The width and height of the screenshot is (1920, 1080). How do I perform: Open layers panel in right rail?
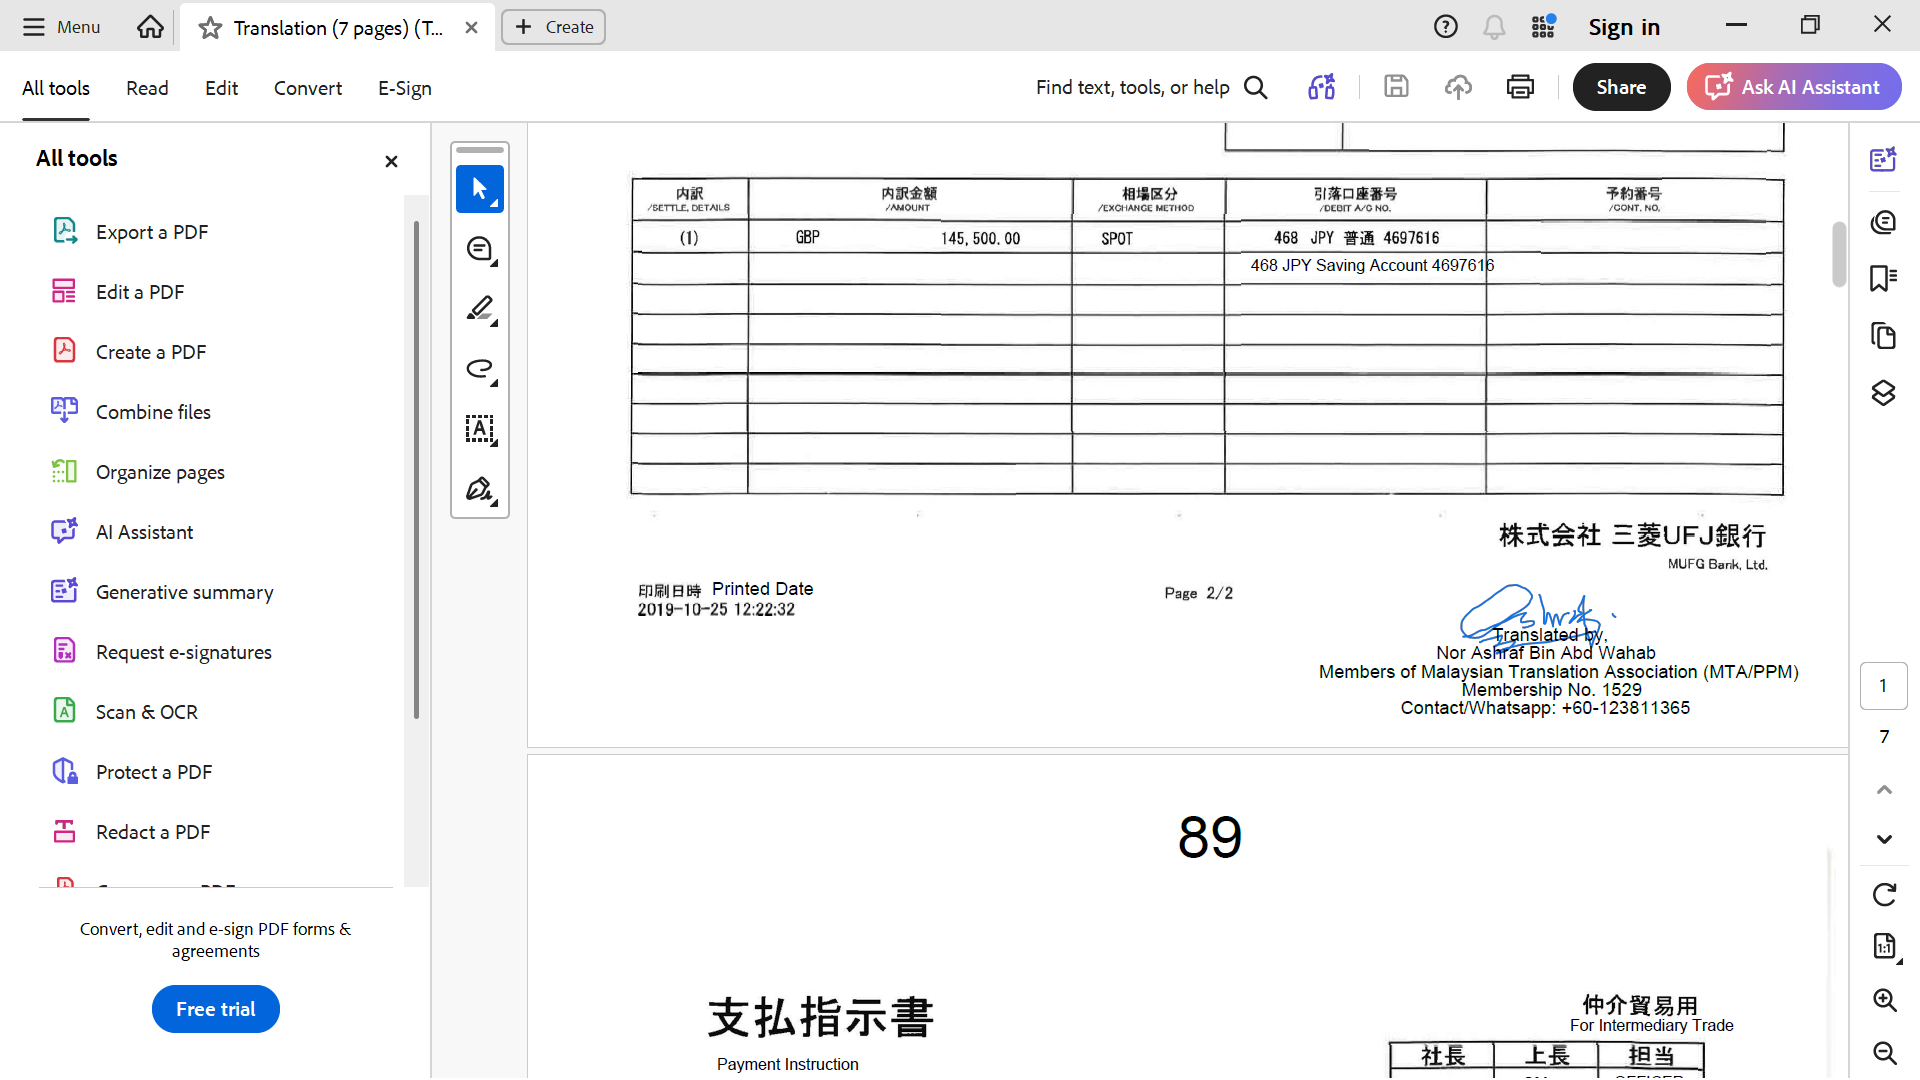1884,393
